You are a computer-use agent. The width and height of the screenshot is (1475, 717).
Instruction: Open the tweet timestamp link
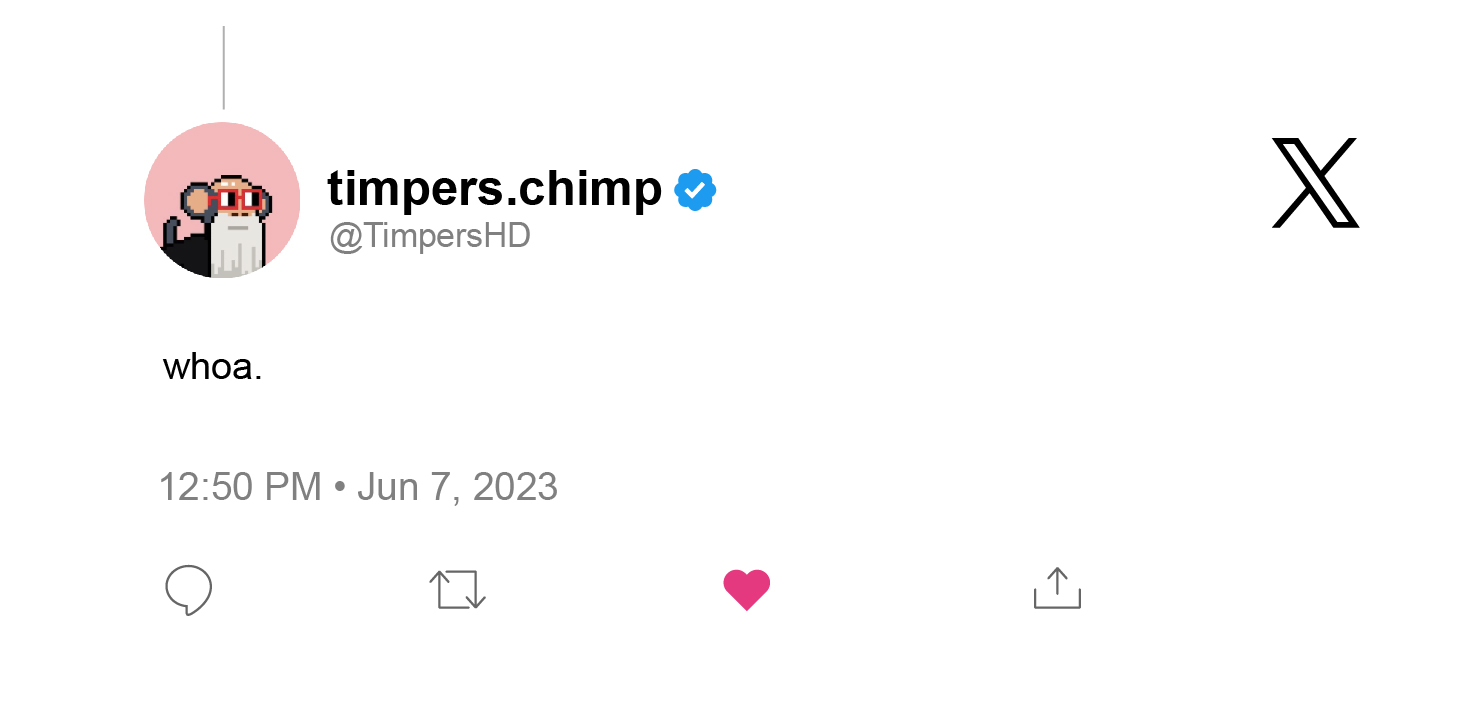tap(357, 486)
